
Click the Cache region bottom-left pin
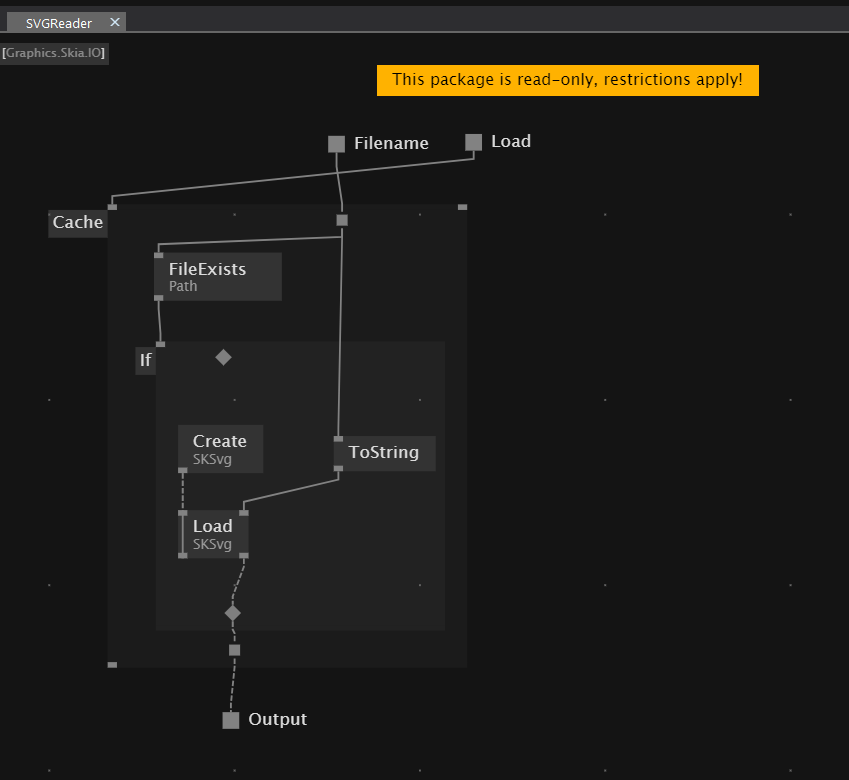coord(112,665)
